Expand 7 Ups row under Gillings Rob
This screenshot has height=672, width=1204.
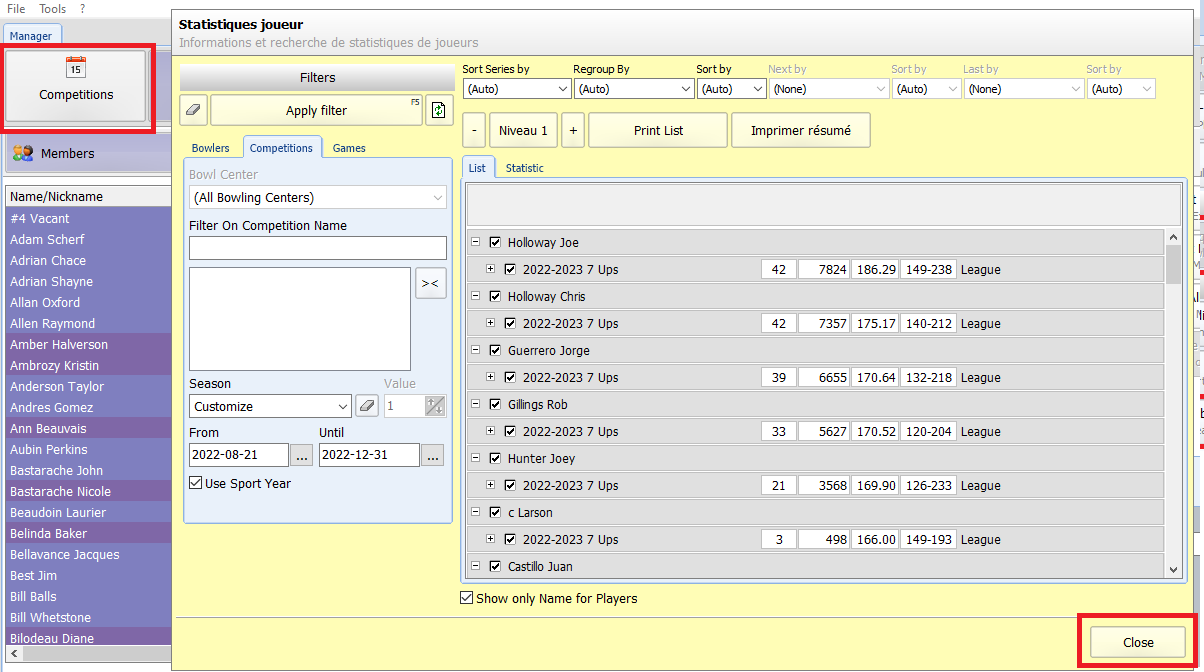tap(490, 431)
